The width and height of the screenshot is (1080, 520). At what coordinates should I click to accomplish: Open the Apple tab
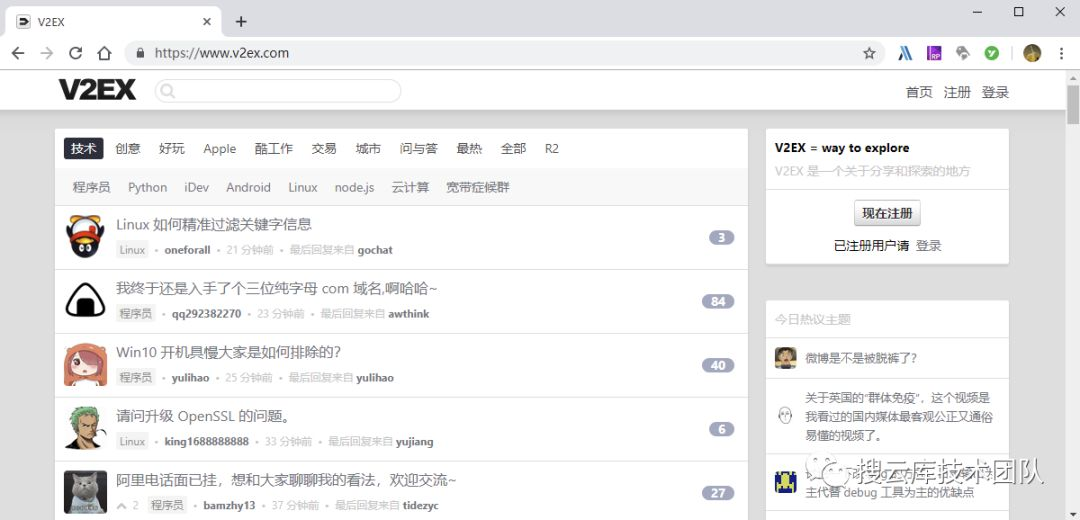tap(220, 148)
